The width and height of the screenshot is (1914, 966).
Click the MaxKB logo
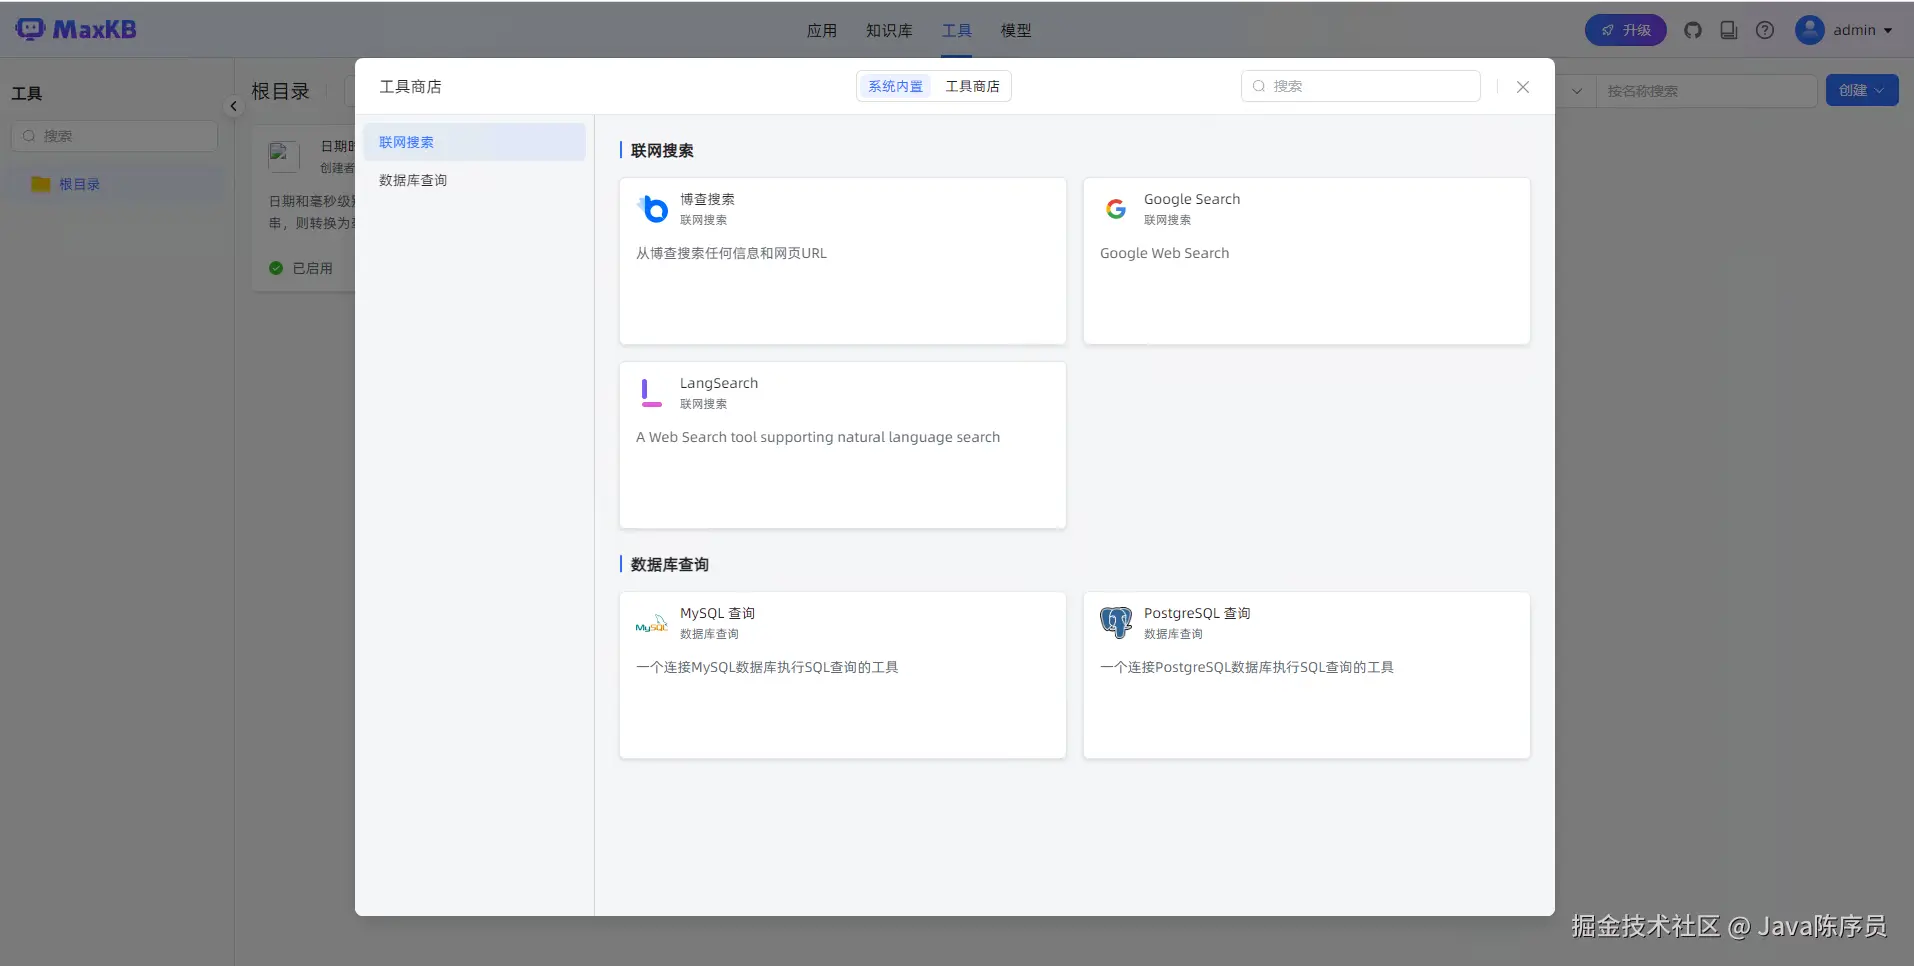coord(76,29)
